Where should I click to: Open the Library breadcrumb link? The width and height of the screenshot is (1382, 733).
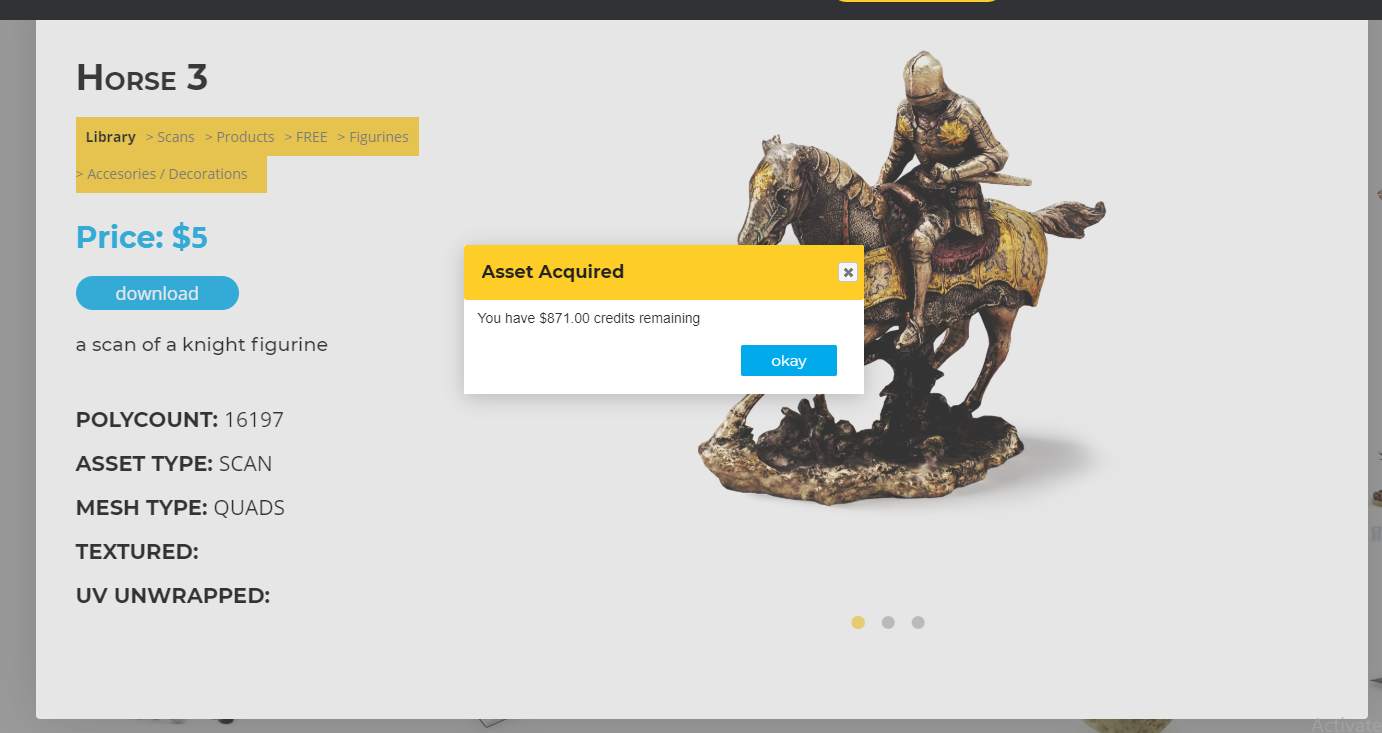pos(110,137)
